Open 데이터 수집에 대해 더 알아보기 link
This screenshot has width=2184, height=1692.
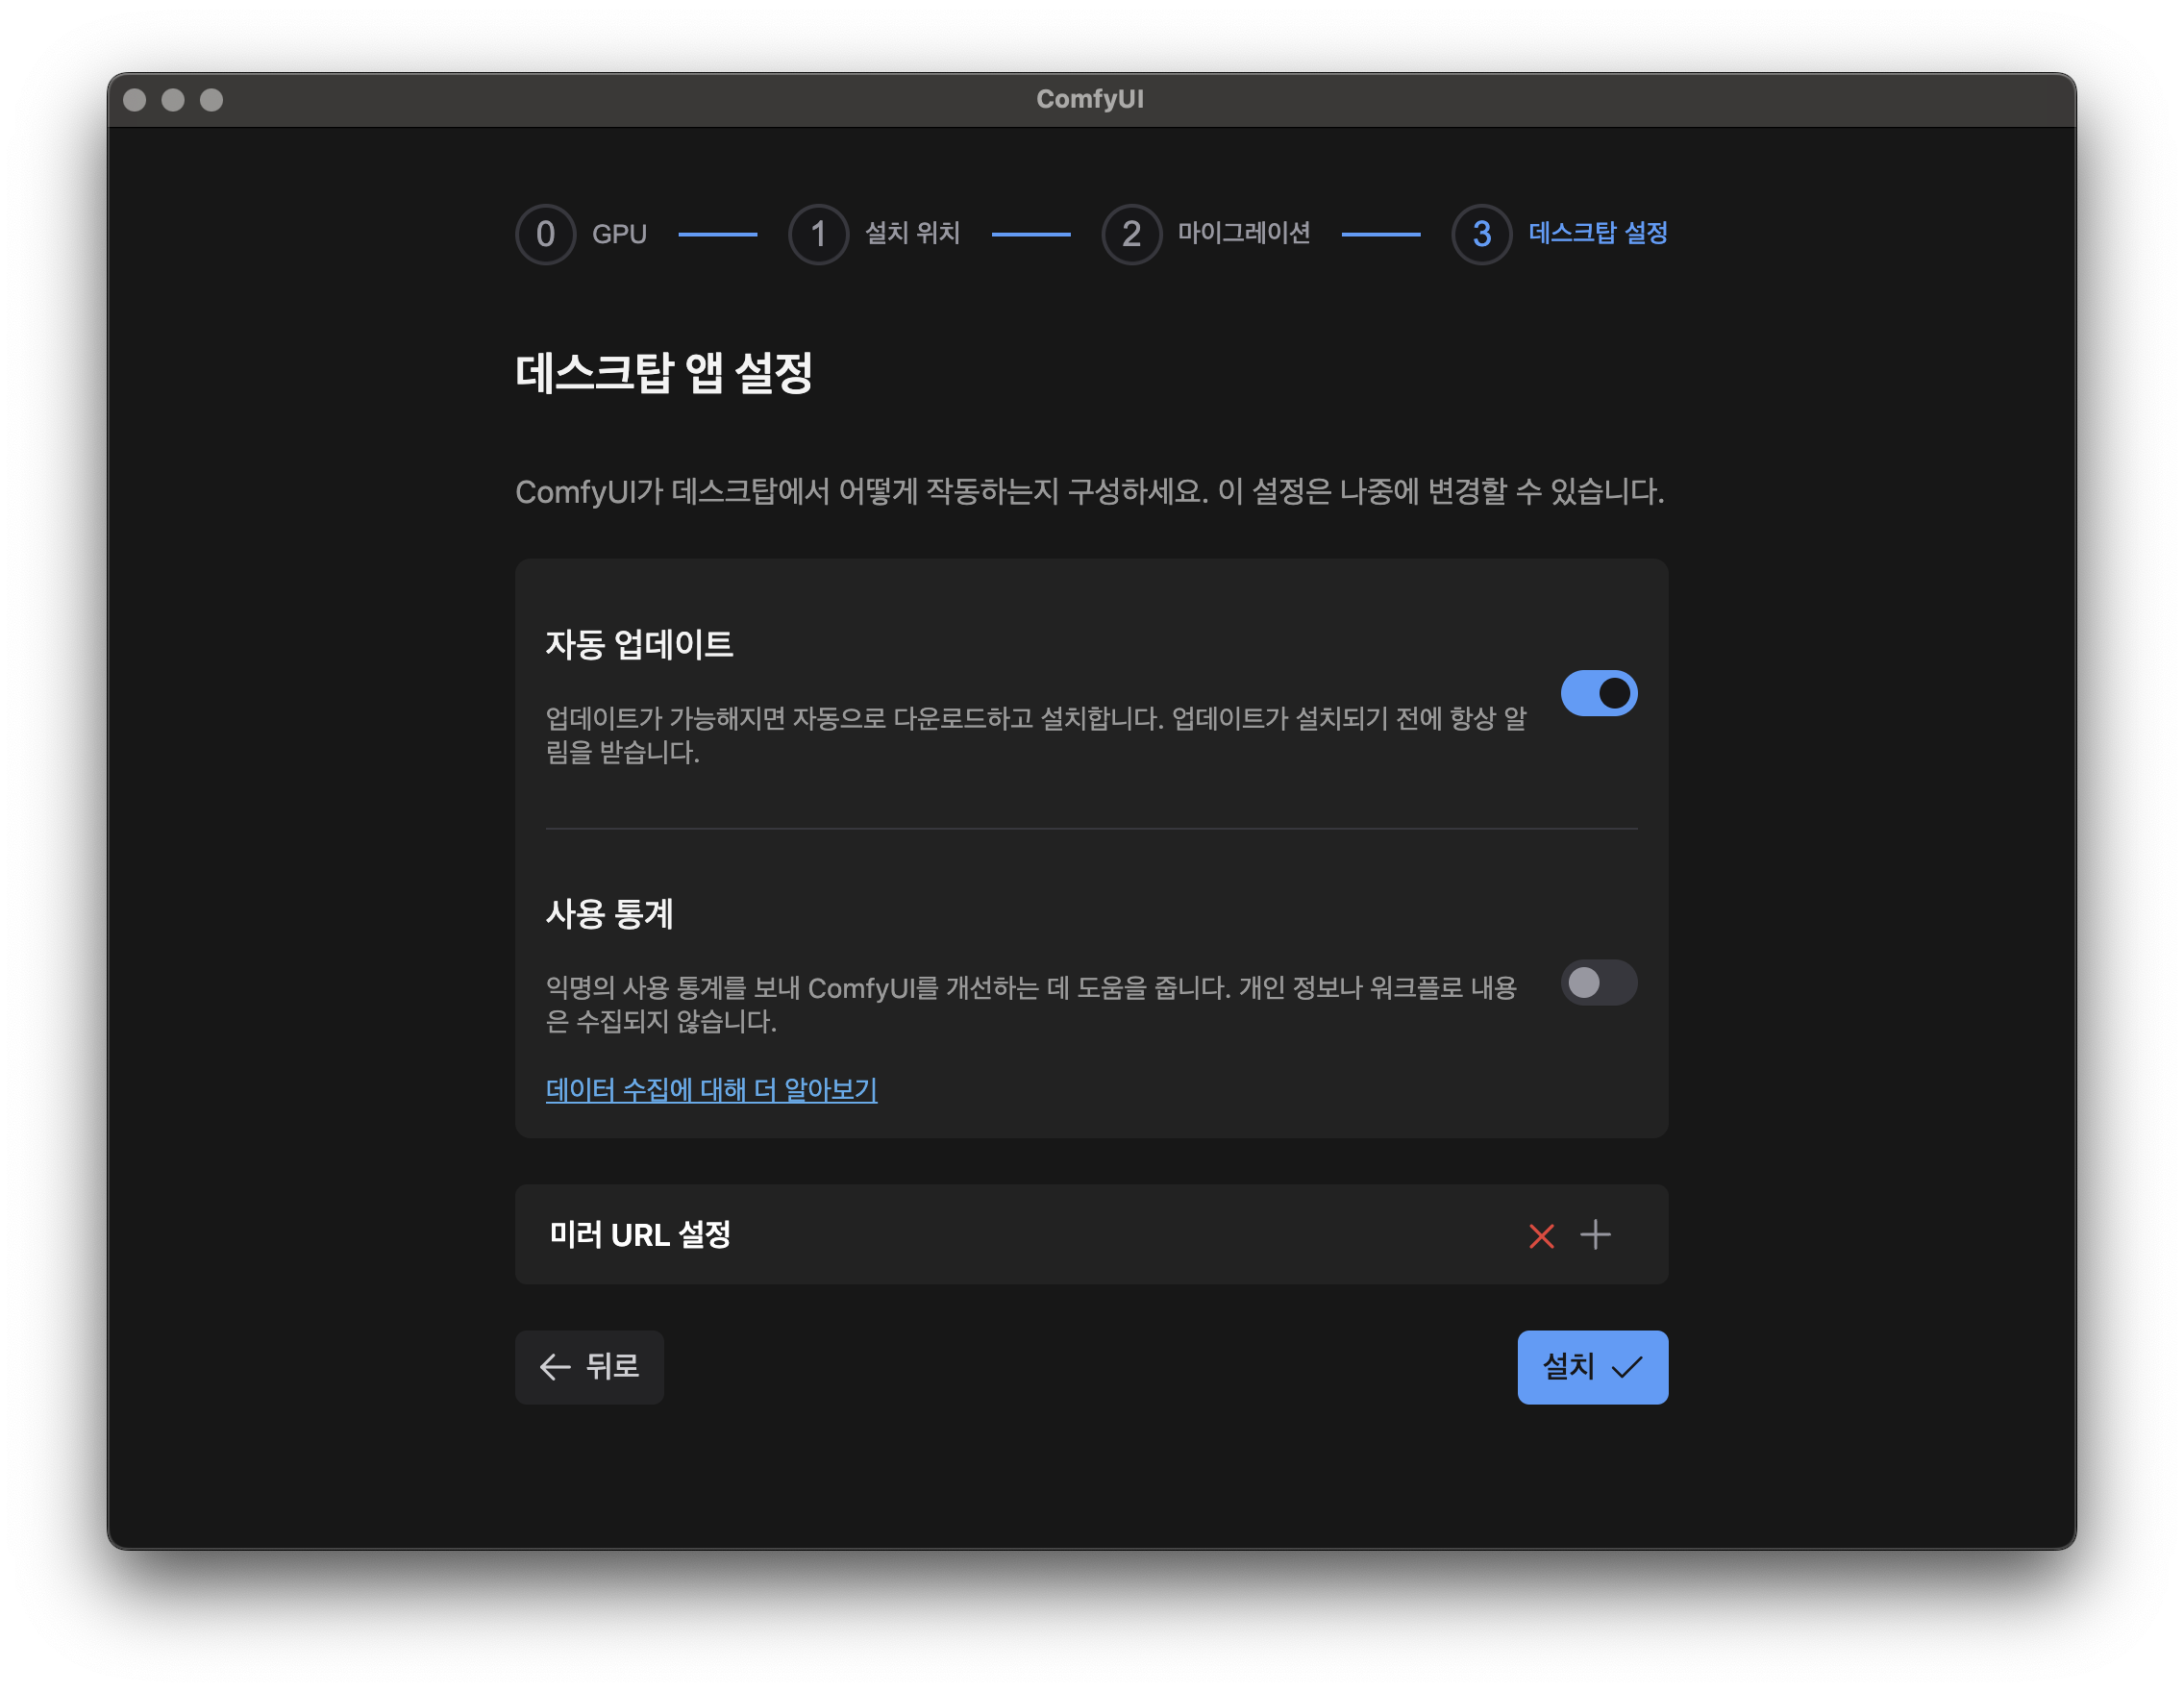[711, 1089]
